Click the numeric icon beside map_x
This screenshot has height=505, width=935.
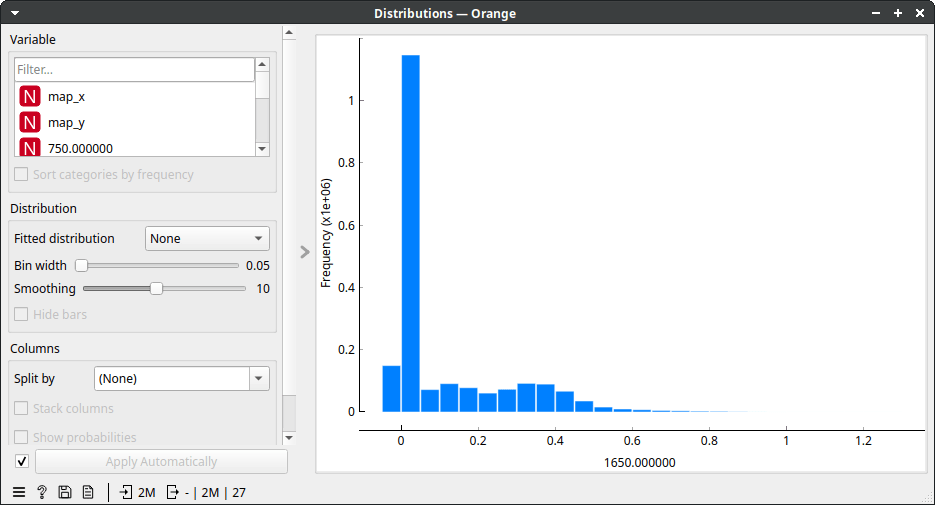coord(30,97)
